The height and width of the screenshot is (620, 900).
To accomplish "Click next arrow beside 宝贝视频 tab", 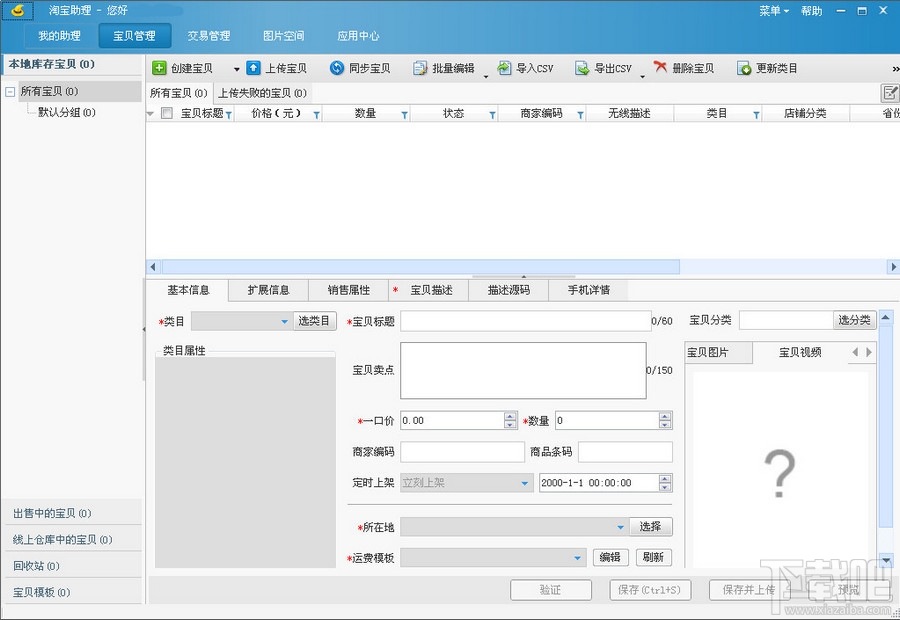I will (869, 352).
